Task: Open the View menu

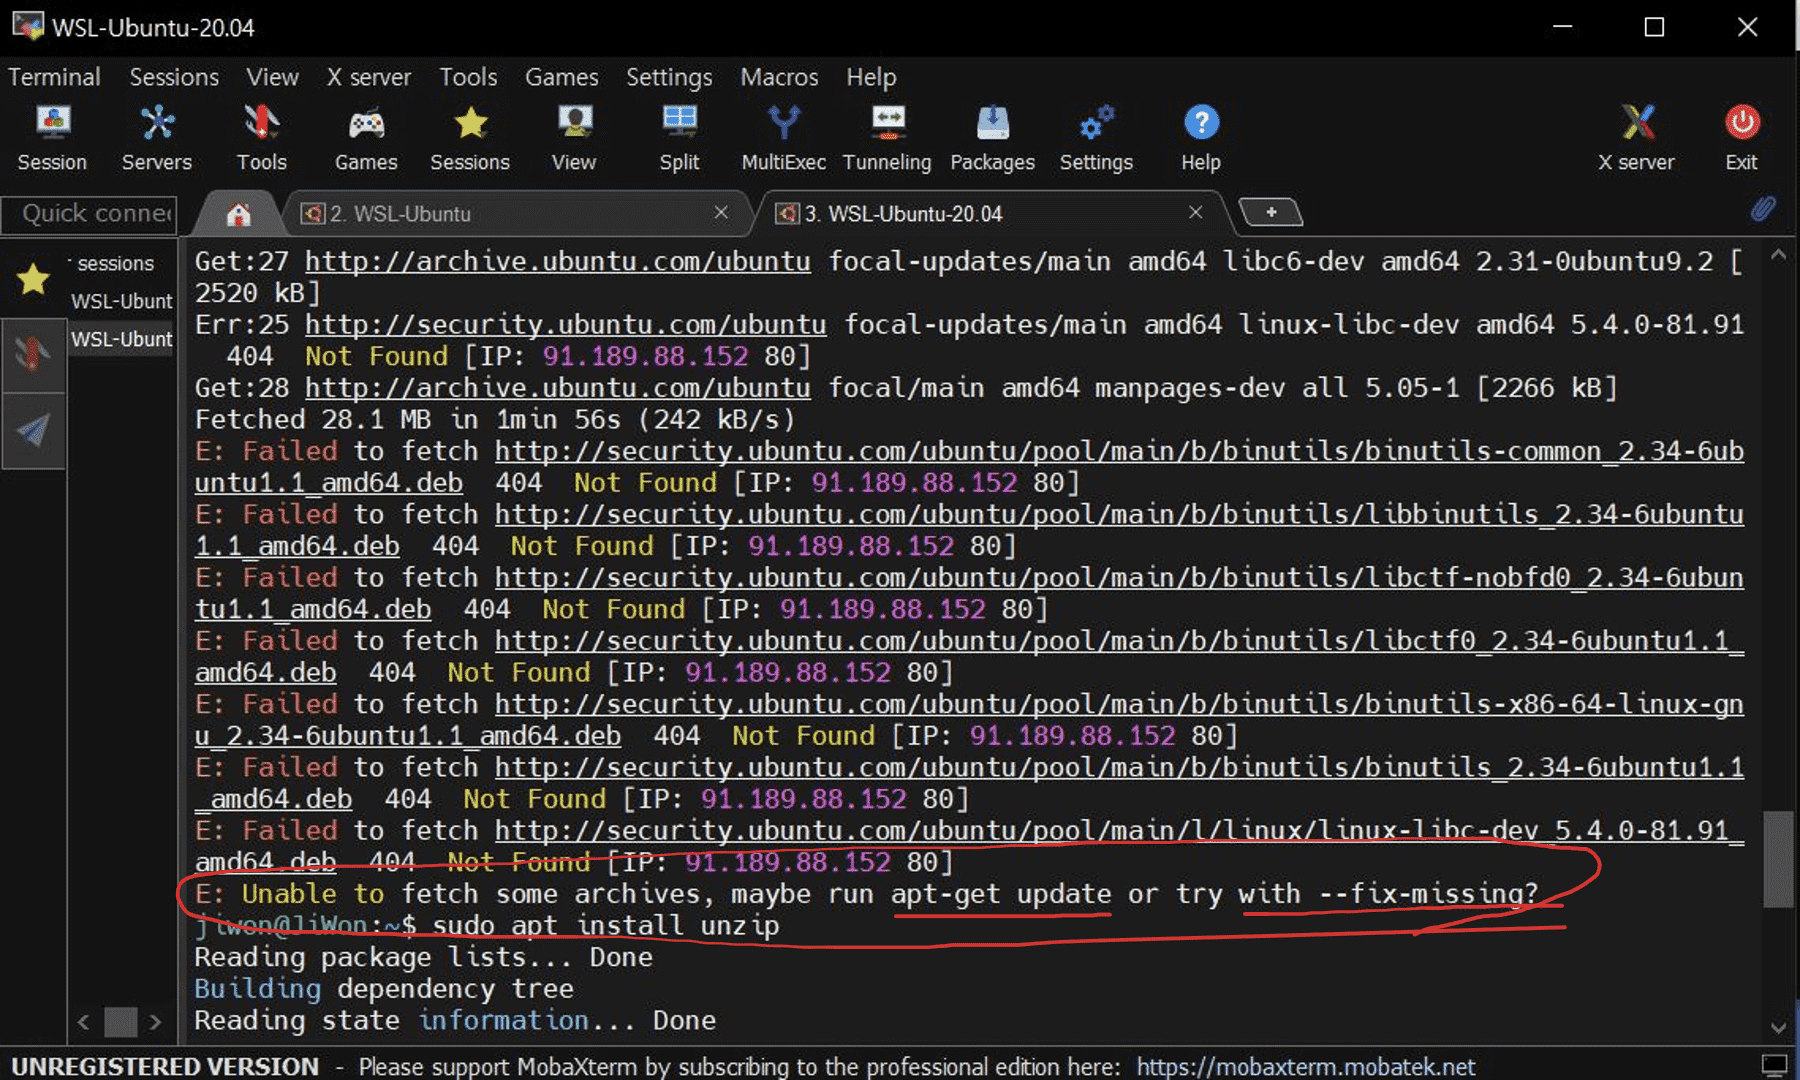Action: tap(272, 77)
